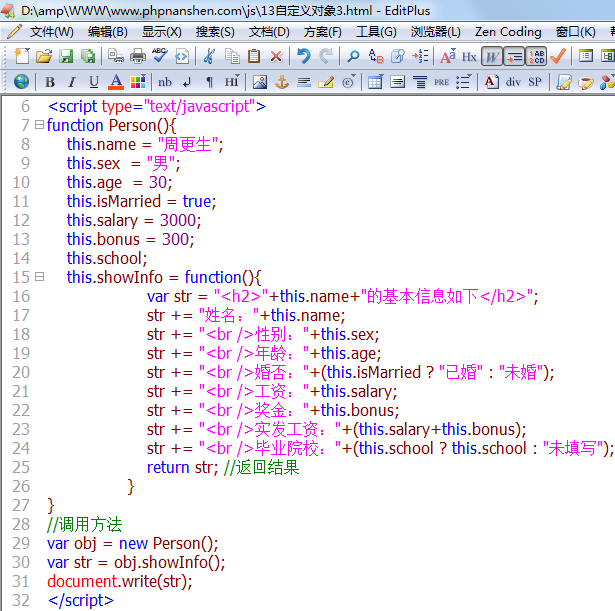This screenshot has height=611, width=615.
Task: Click "var obj = new Person();" line
Action: click(132, 543)
